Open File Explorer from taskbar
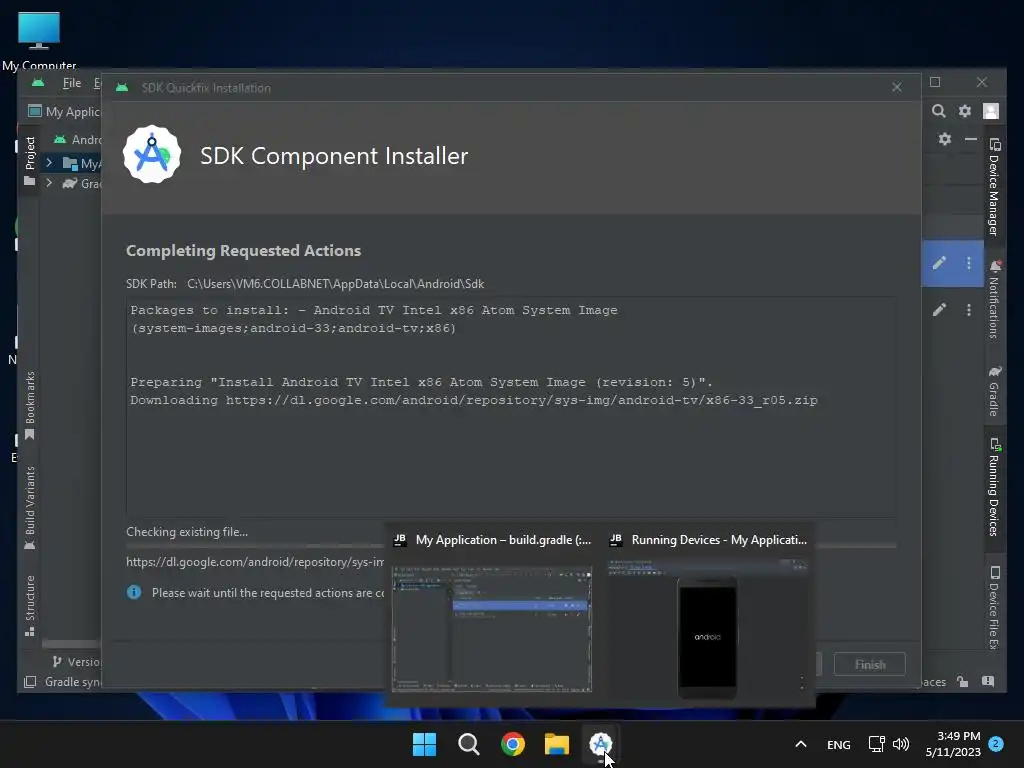 (557, 744)
